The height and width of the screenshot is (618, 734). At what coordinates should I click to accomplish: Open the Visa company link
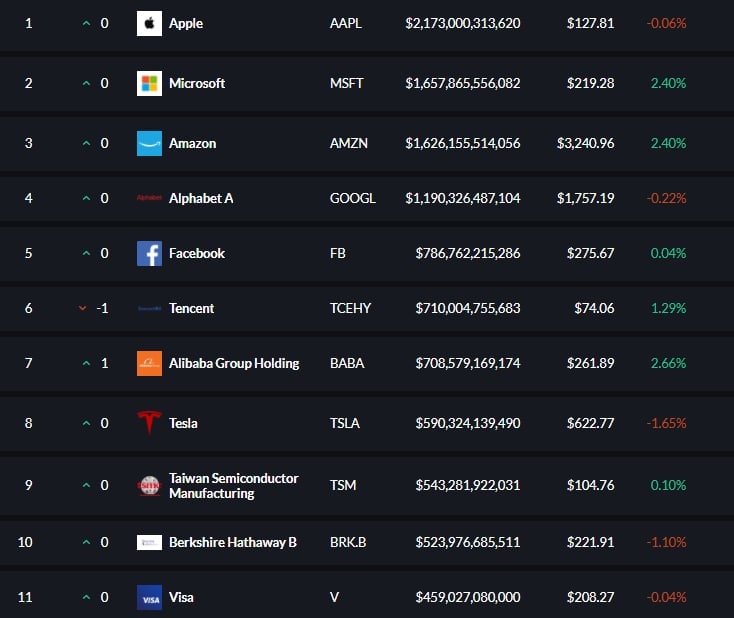click(x=181, y=597)
